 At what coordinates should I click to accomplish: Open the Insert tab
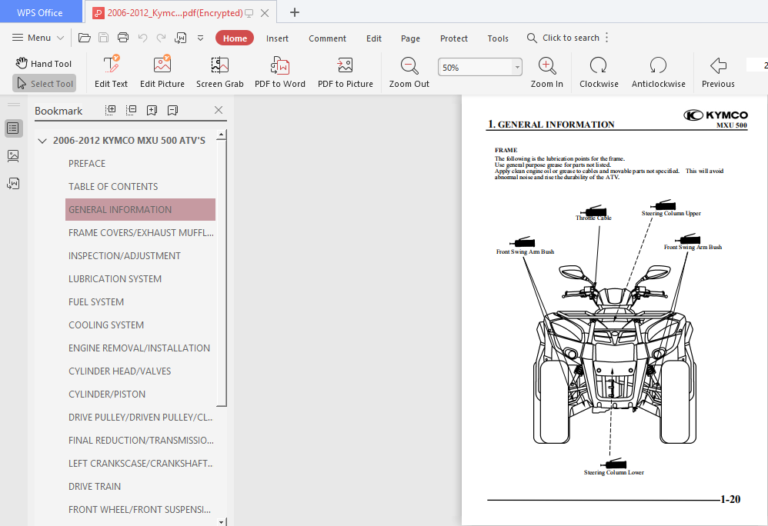pos(277,38)
